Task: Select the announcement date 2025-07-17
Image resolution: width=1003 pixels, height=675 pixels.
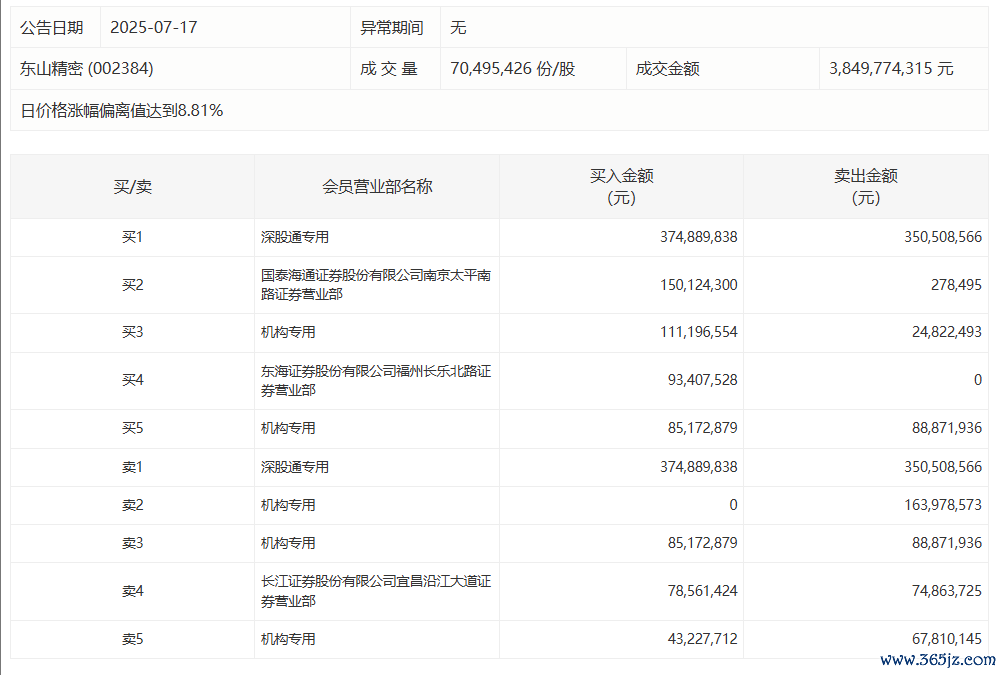Action: [154, 28]
